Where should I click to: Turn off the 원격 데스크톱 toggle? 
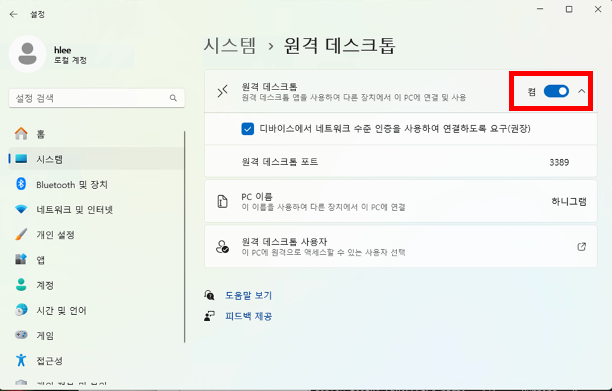coord(556,91)
